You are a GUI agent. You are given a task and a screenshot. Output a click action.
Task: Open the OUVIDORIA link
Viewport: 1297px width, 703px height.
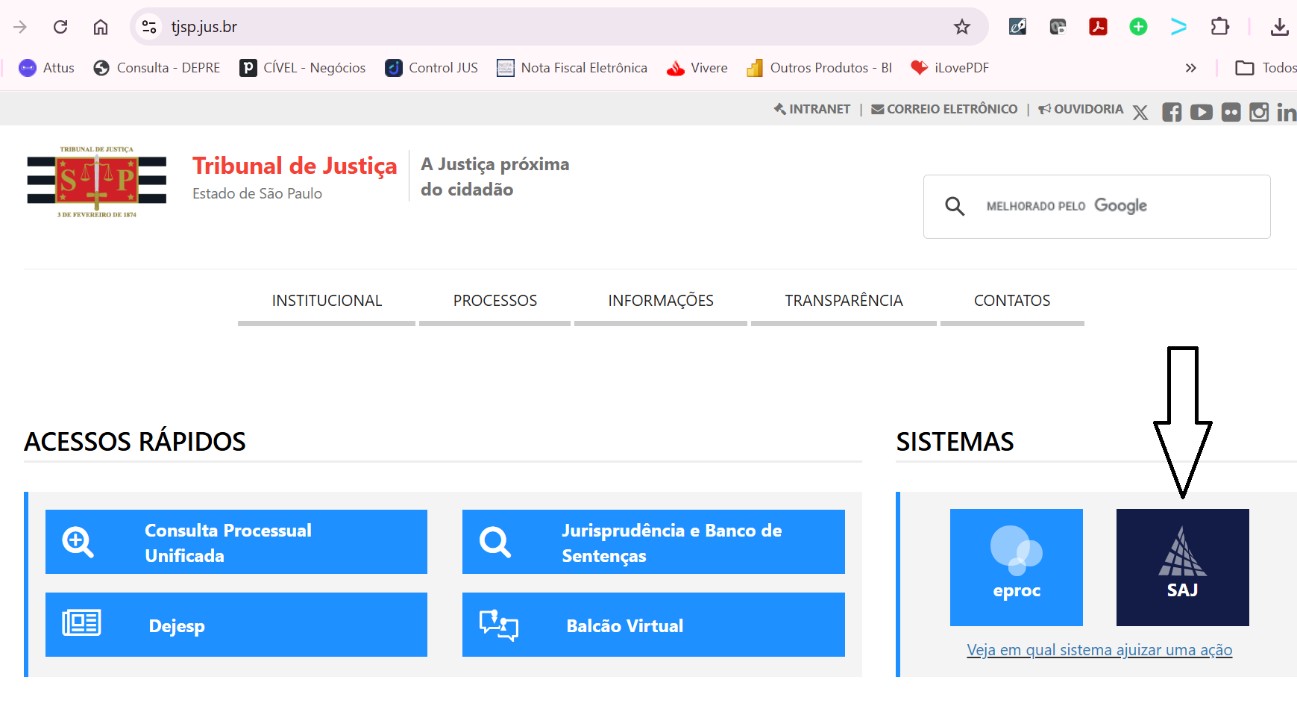point(1081,109)
